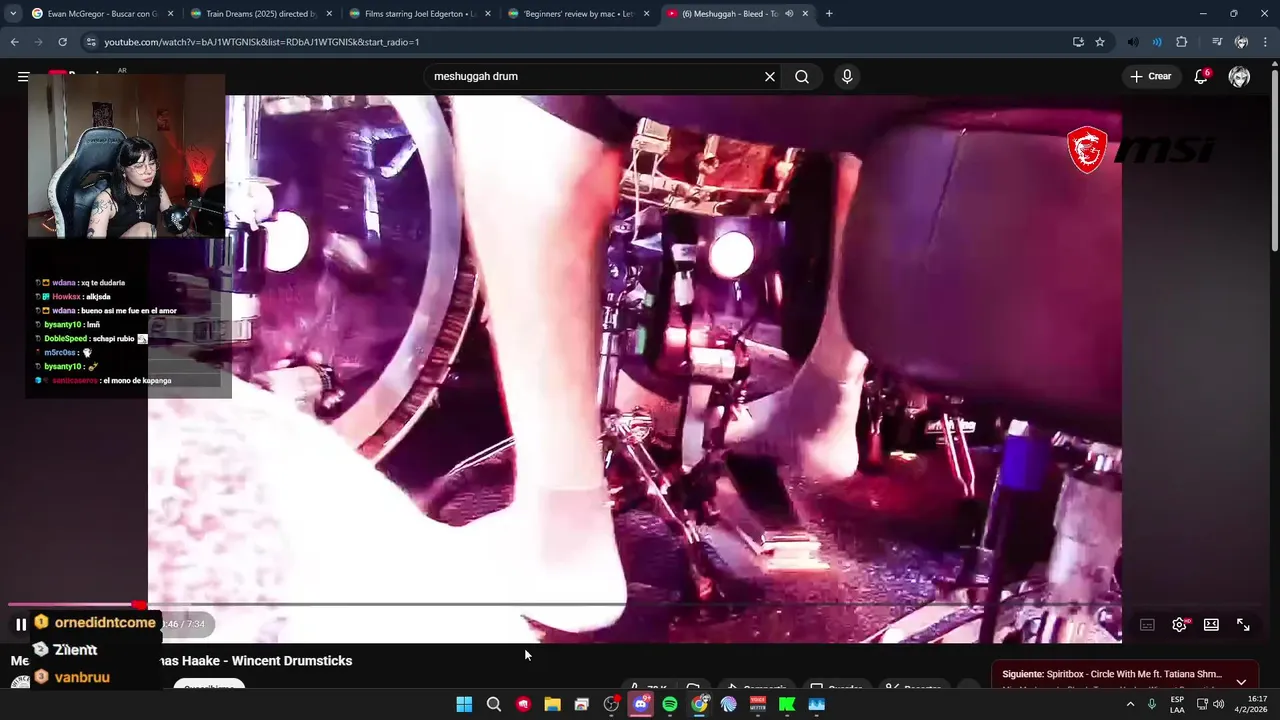Open YouTube player settings gear
Image resolution: width=1280 pixels, height=720 pixels.
point(1179,624)
